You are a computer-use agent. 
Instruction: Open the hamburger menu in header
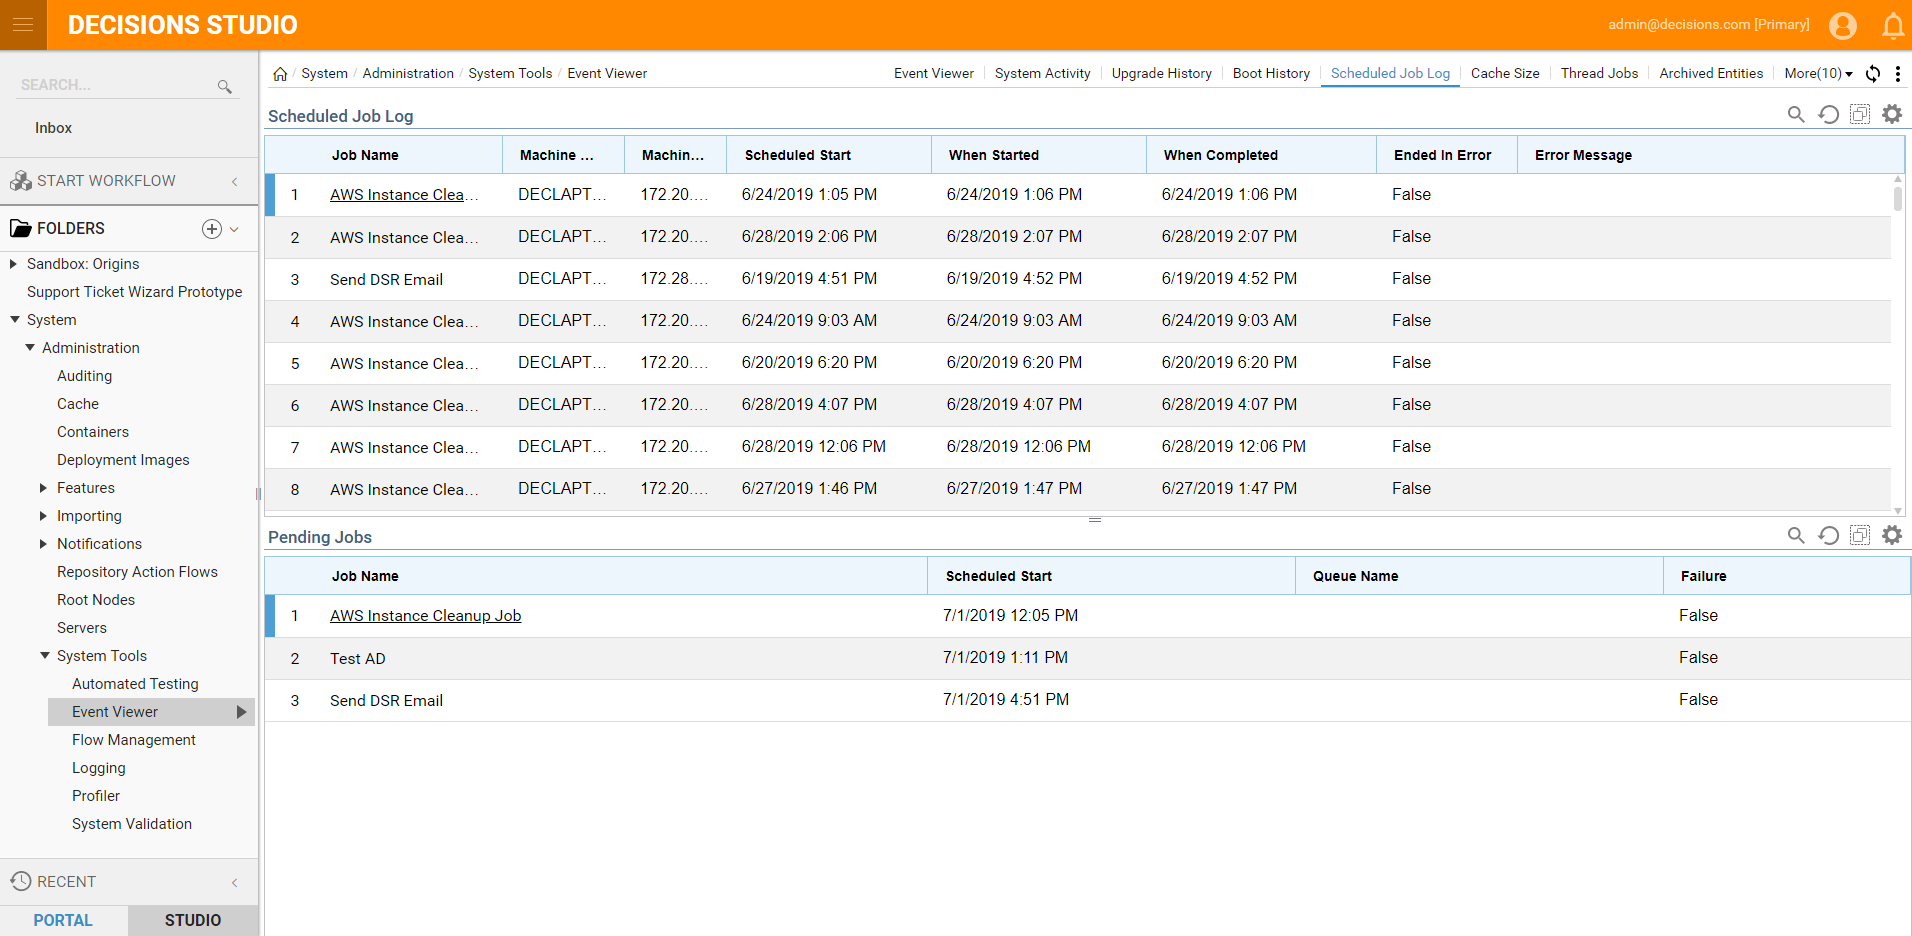coord(23,25)
